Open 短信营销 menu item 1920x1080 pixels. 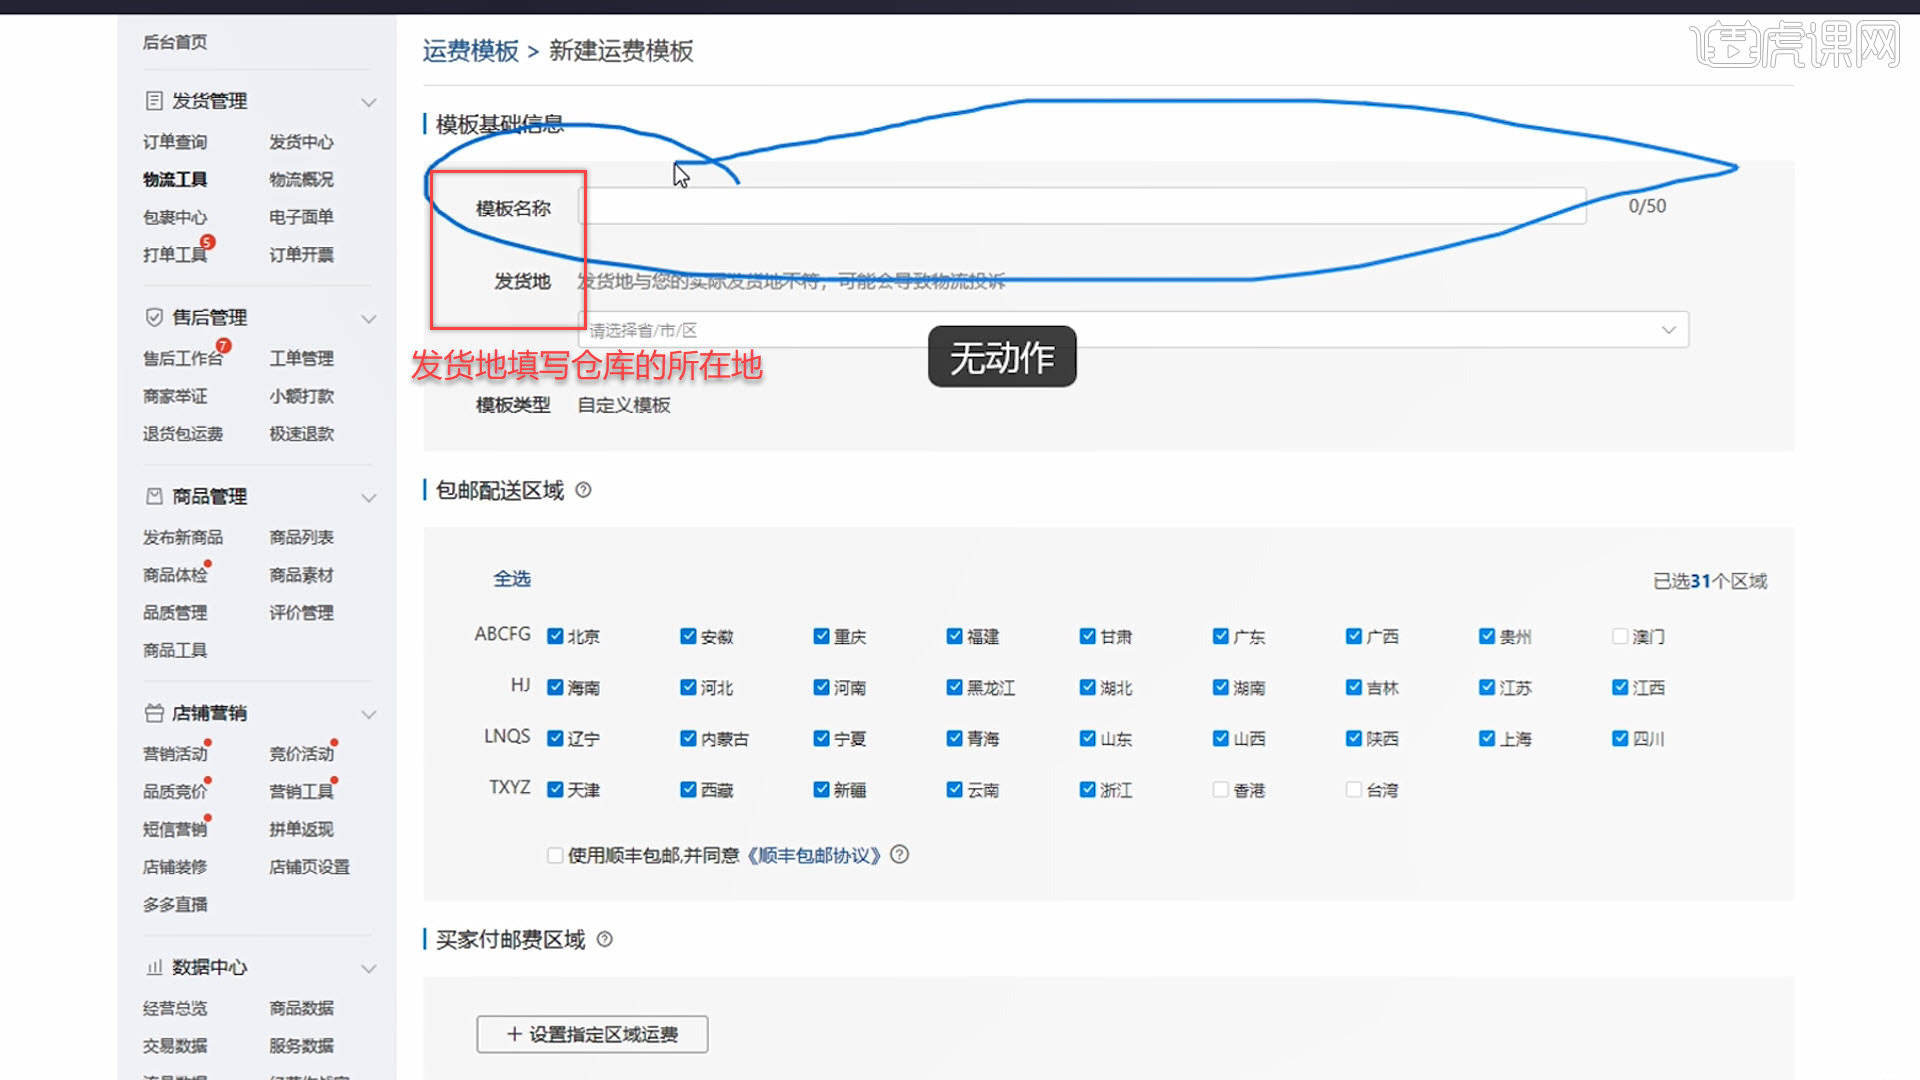click(175, 830)
